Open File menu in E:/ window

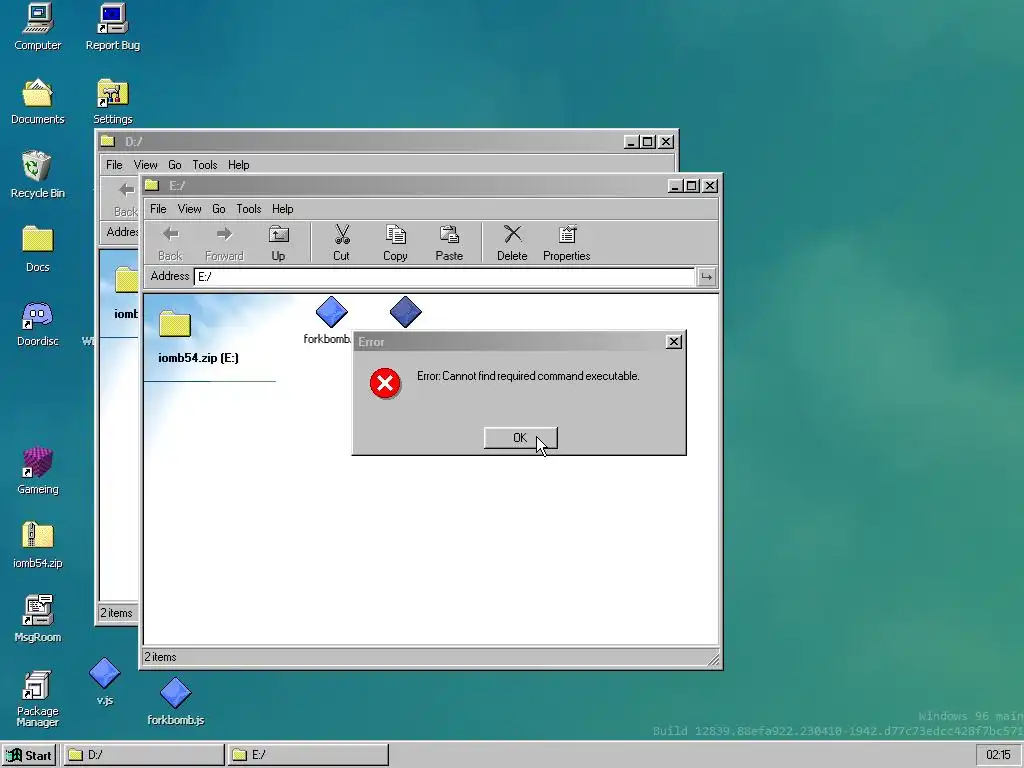point(158,209)
